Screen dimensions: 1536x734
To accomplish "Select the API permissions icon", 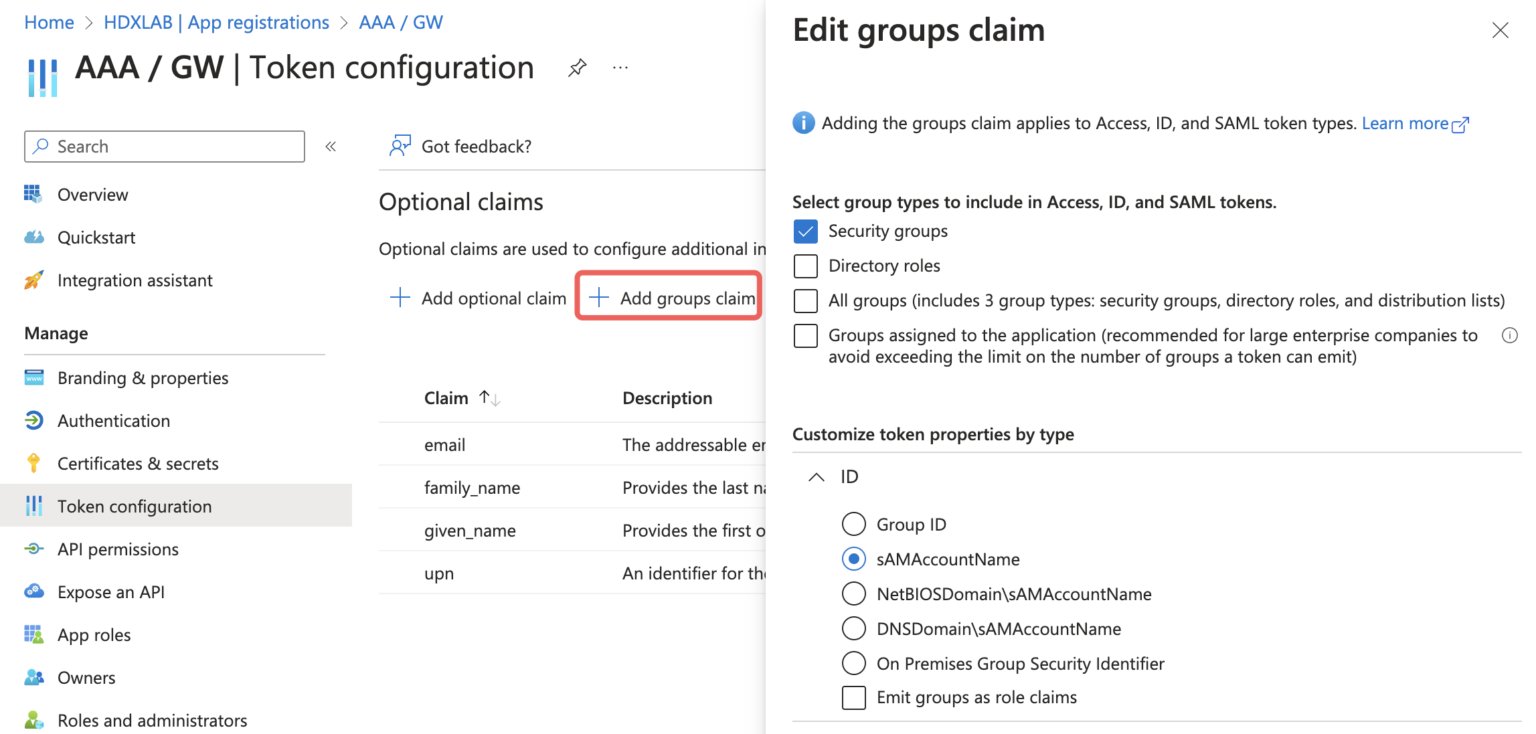I will 35,548.
